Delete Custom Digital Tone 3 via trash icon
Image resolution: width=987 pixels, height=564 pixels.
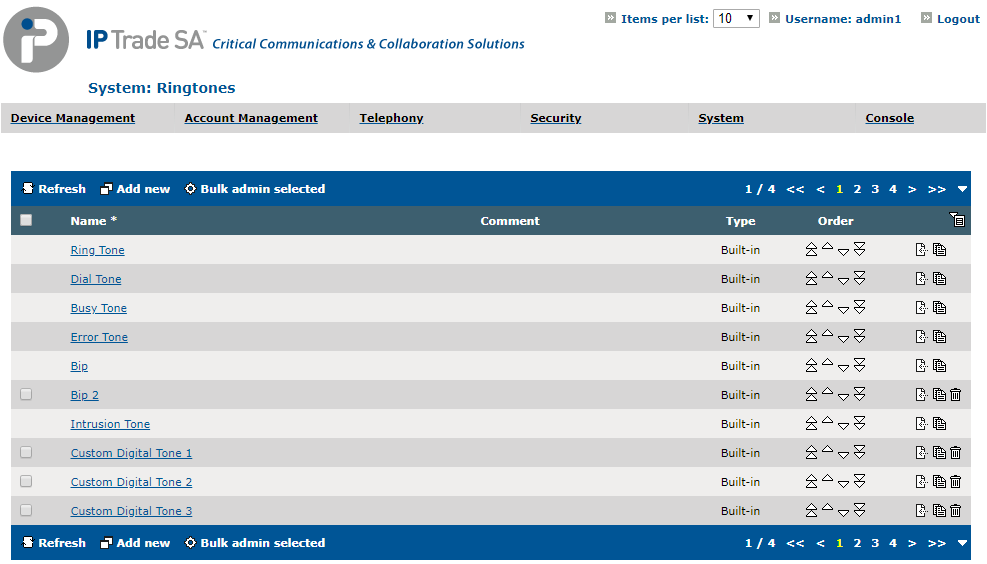pyautogui.click(x=956, y=510)
